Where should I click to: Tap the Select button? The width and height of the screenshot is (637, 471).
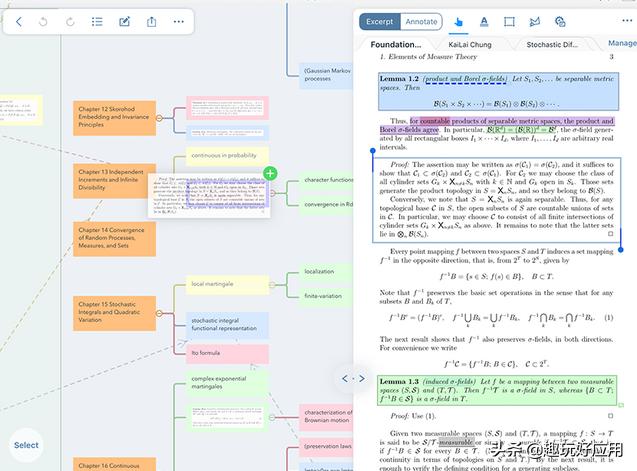click(26, 445)
